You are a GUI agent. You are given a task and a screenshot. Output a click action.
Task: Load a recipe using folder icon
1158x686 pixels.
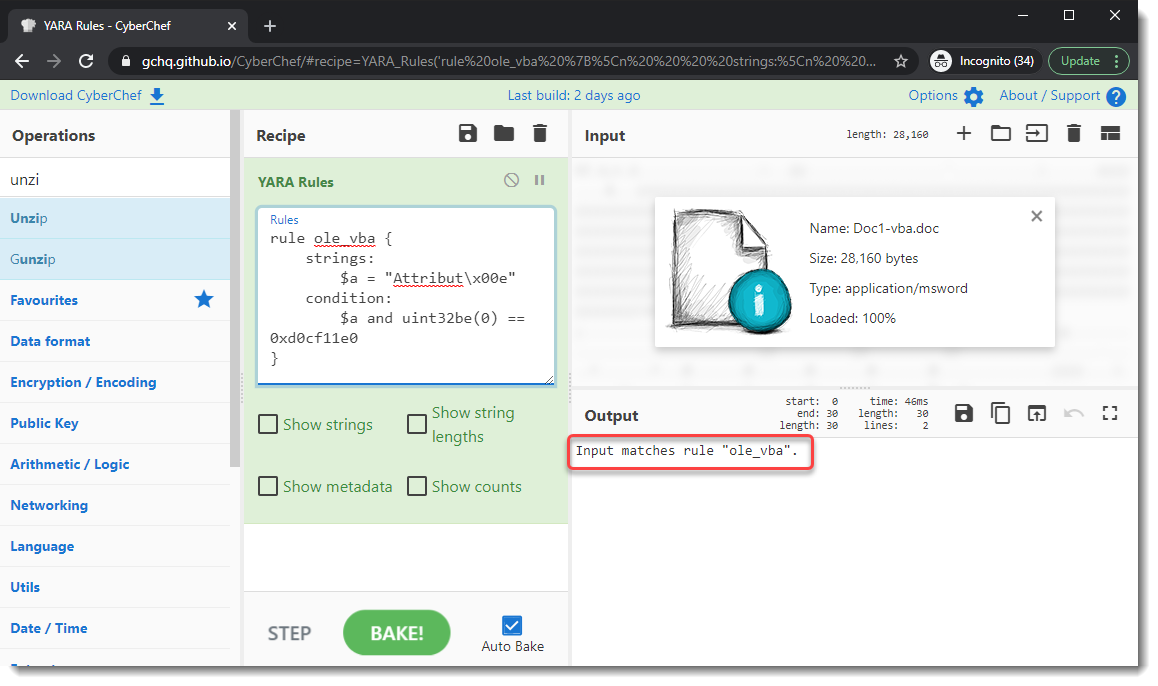pyautogui.click(x=504, y=134)
